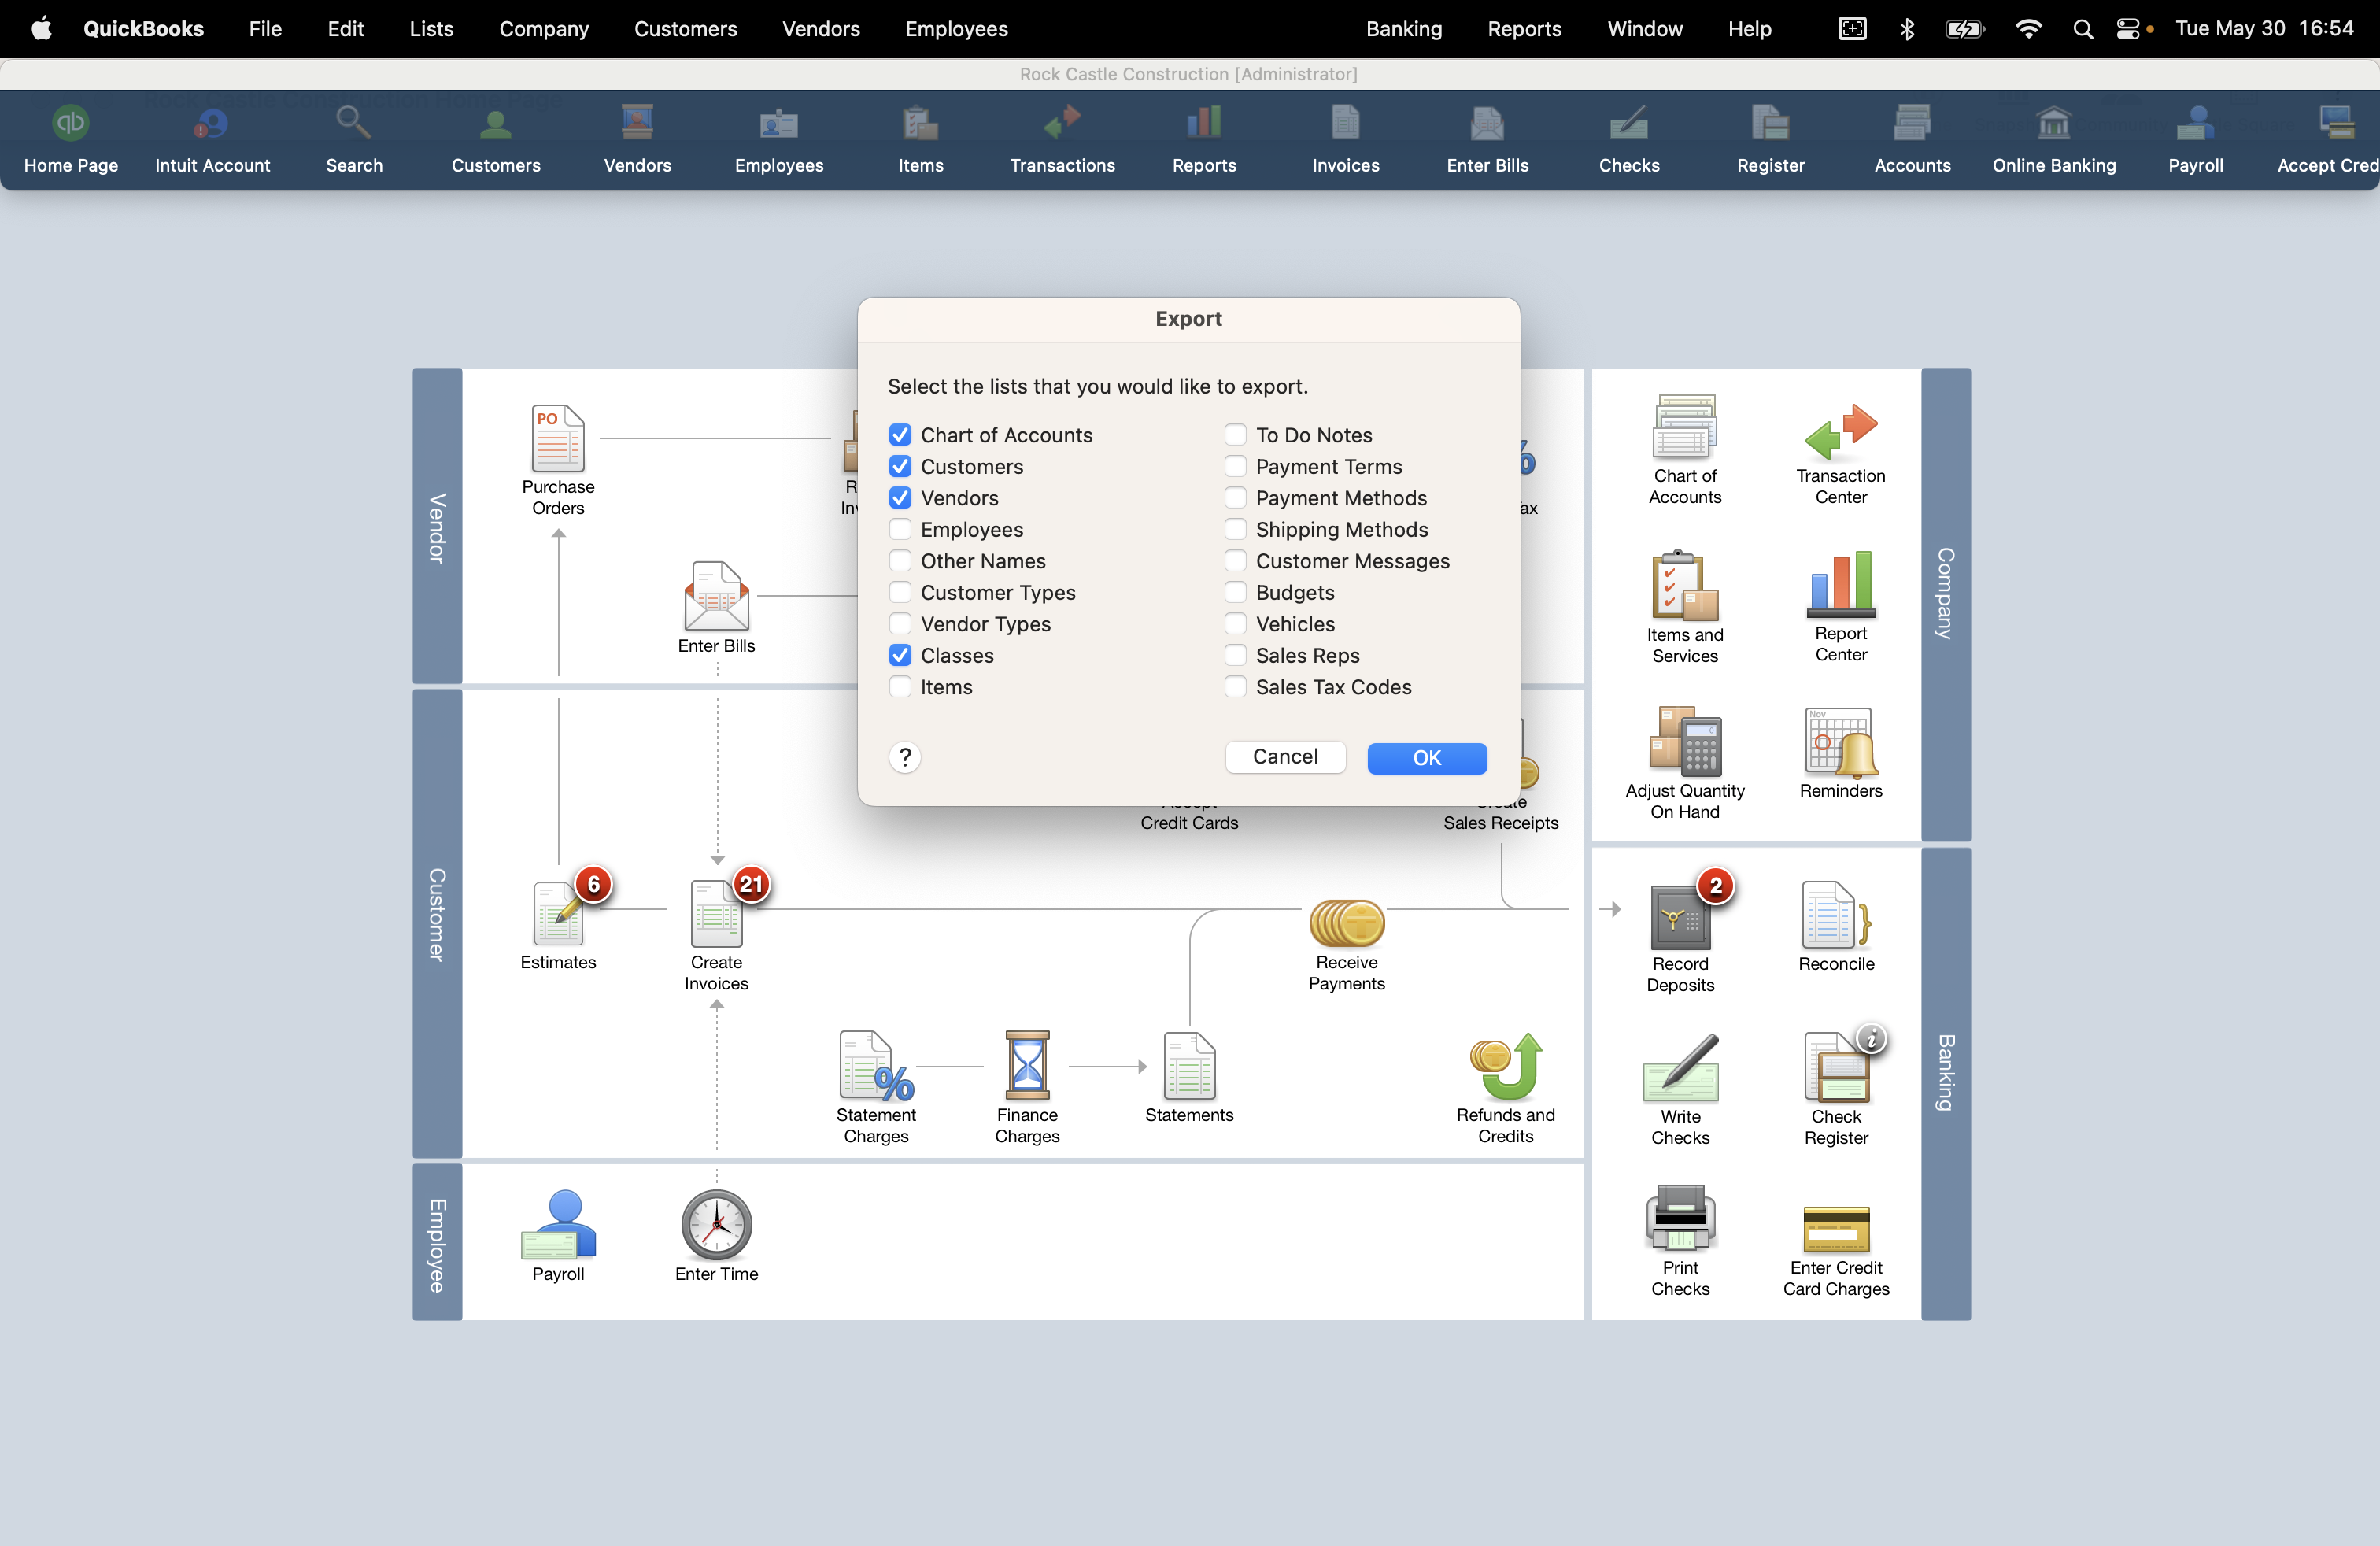Check the Employees export checkbox
The height and width of the screenshot is (1546, 2380).
point(900,529)
